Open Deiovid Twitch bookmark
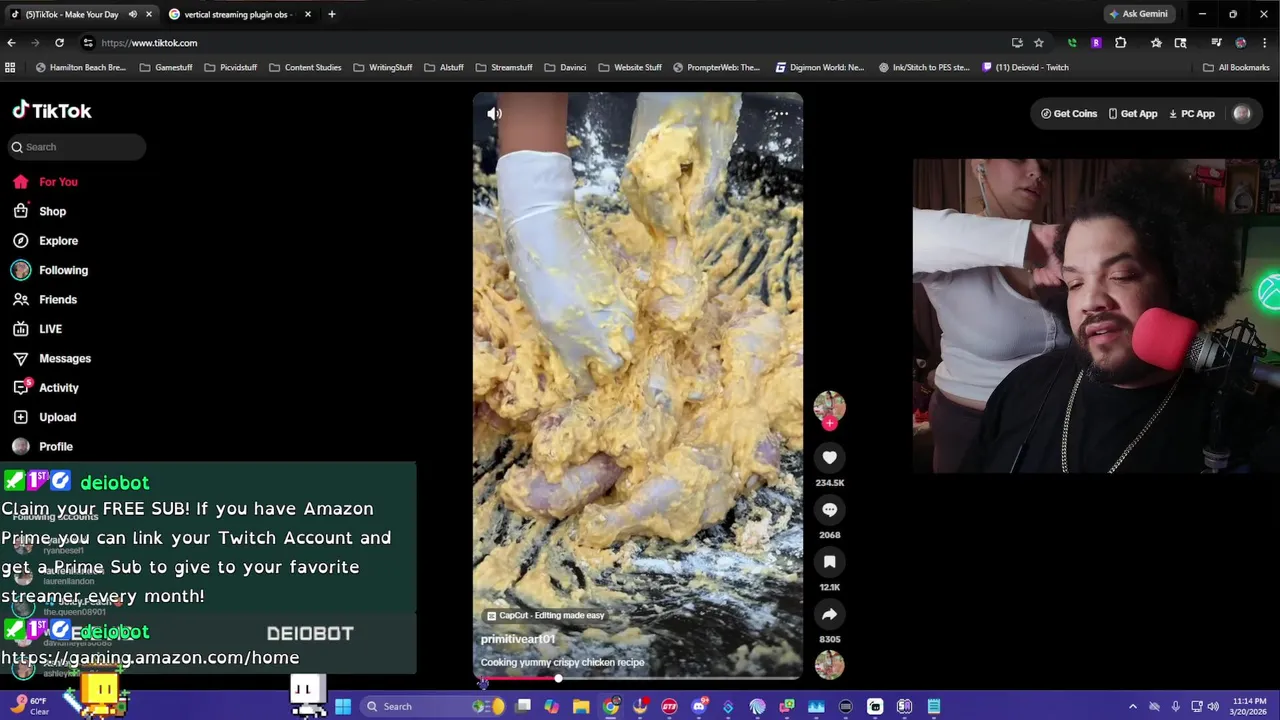This screenshot has height=720, width=1280. tap(1025, 68)
